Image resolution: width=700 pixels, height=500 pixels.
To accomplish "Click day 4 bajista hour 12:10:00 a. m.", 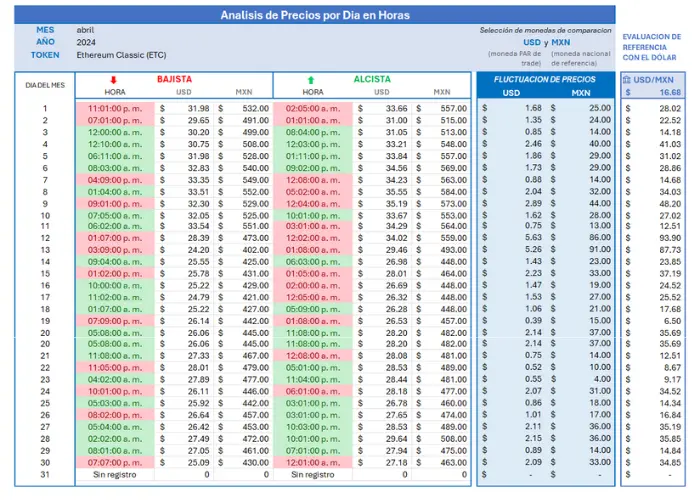I will [115, 144].
